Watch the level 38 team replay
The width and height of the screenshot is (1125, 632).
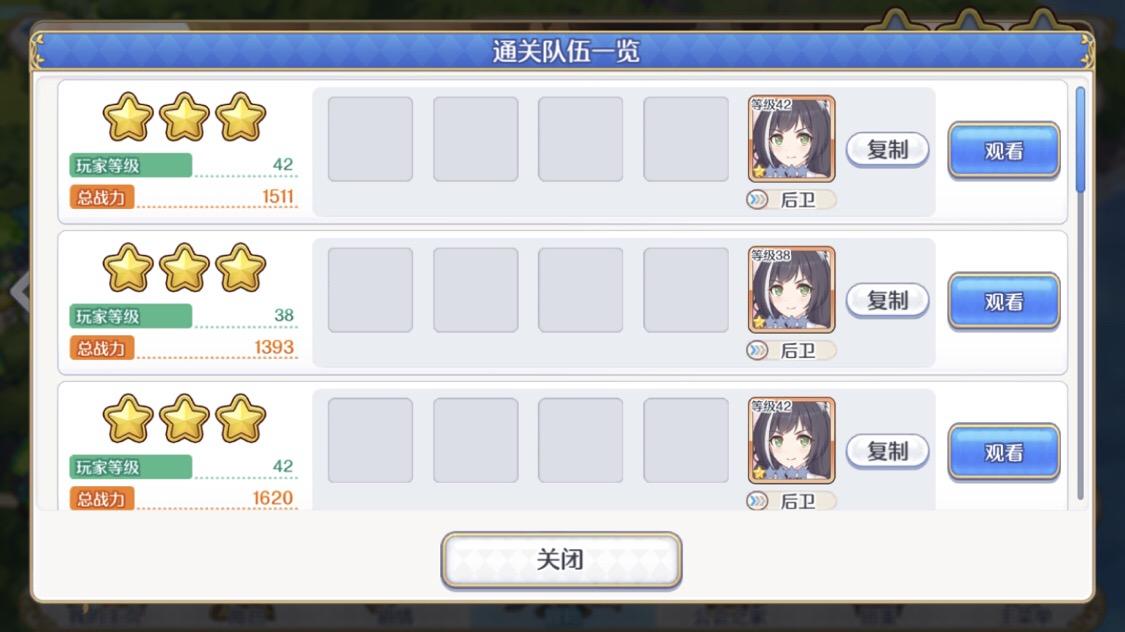pos(1004,301)
